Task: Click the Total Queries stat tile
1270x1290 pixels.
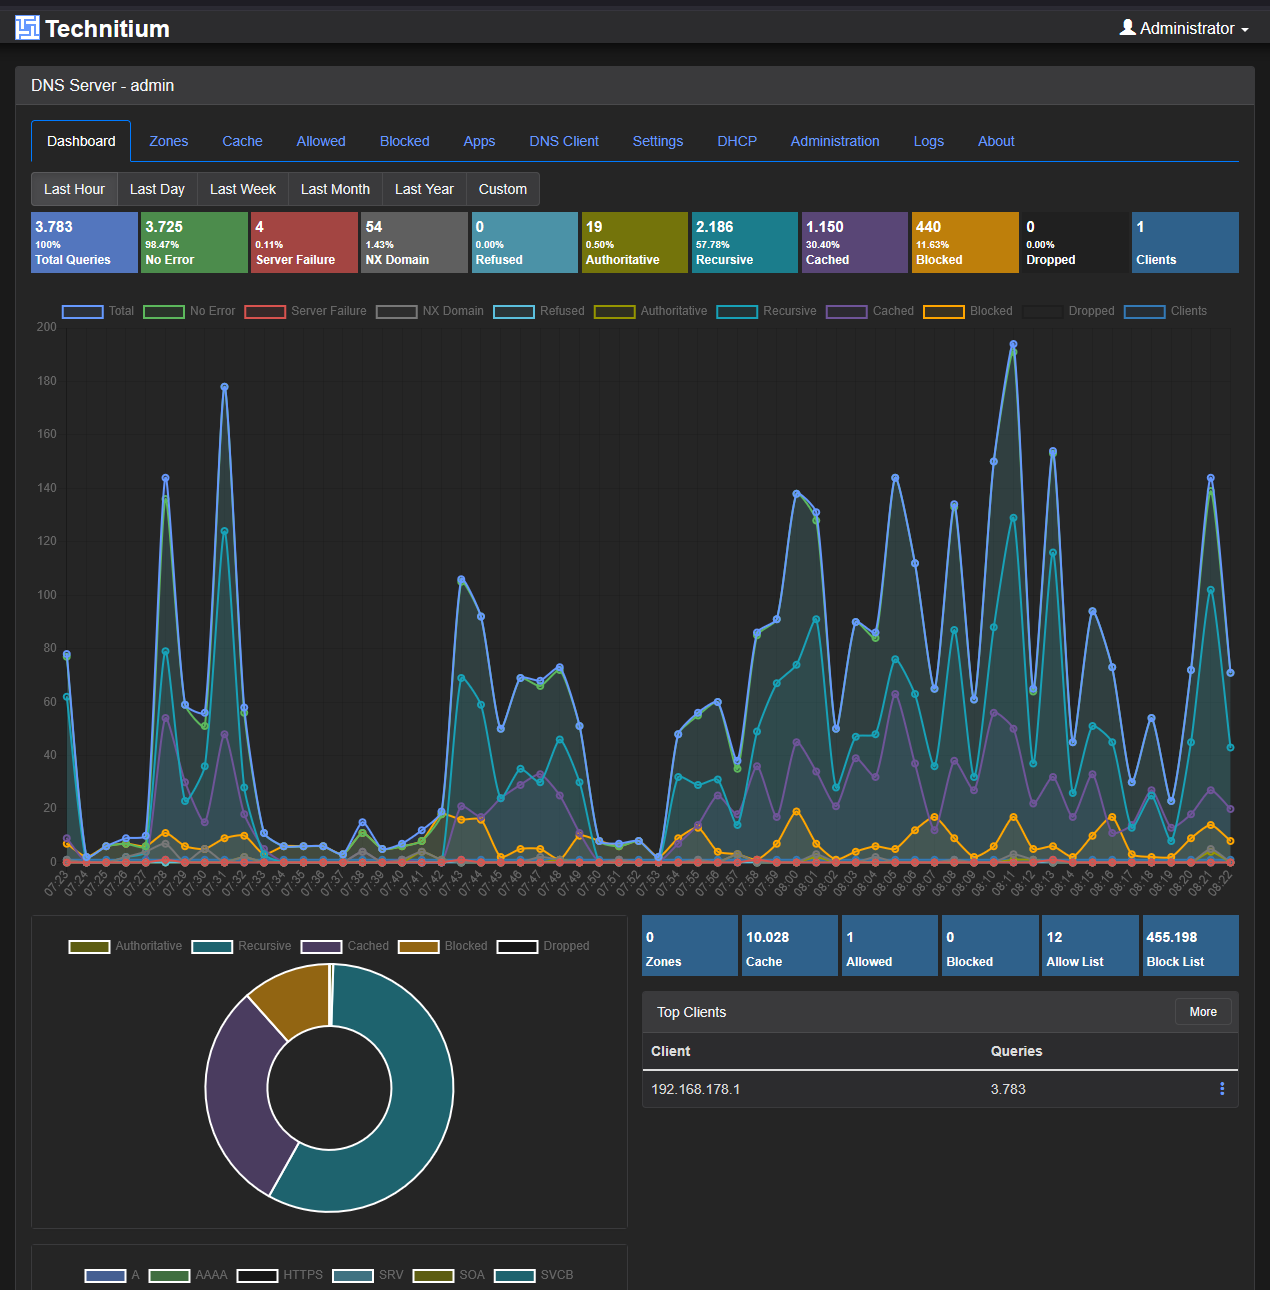Action: click(x=85, y=242)
